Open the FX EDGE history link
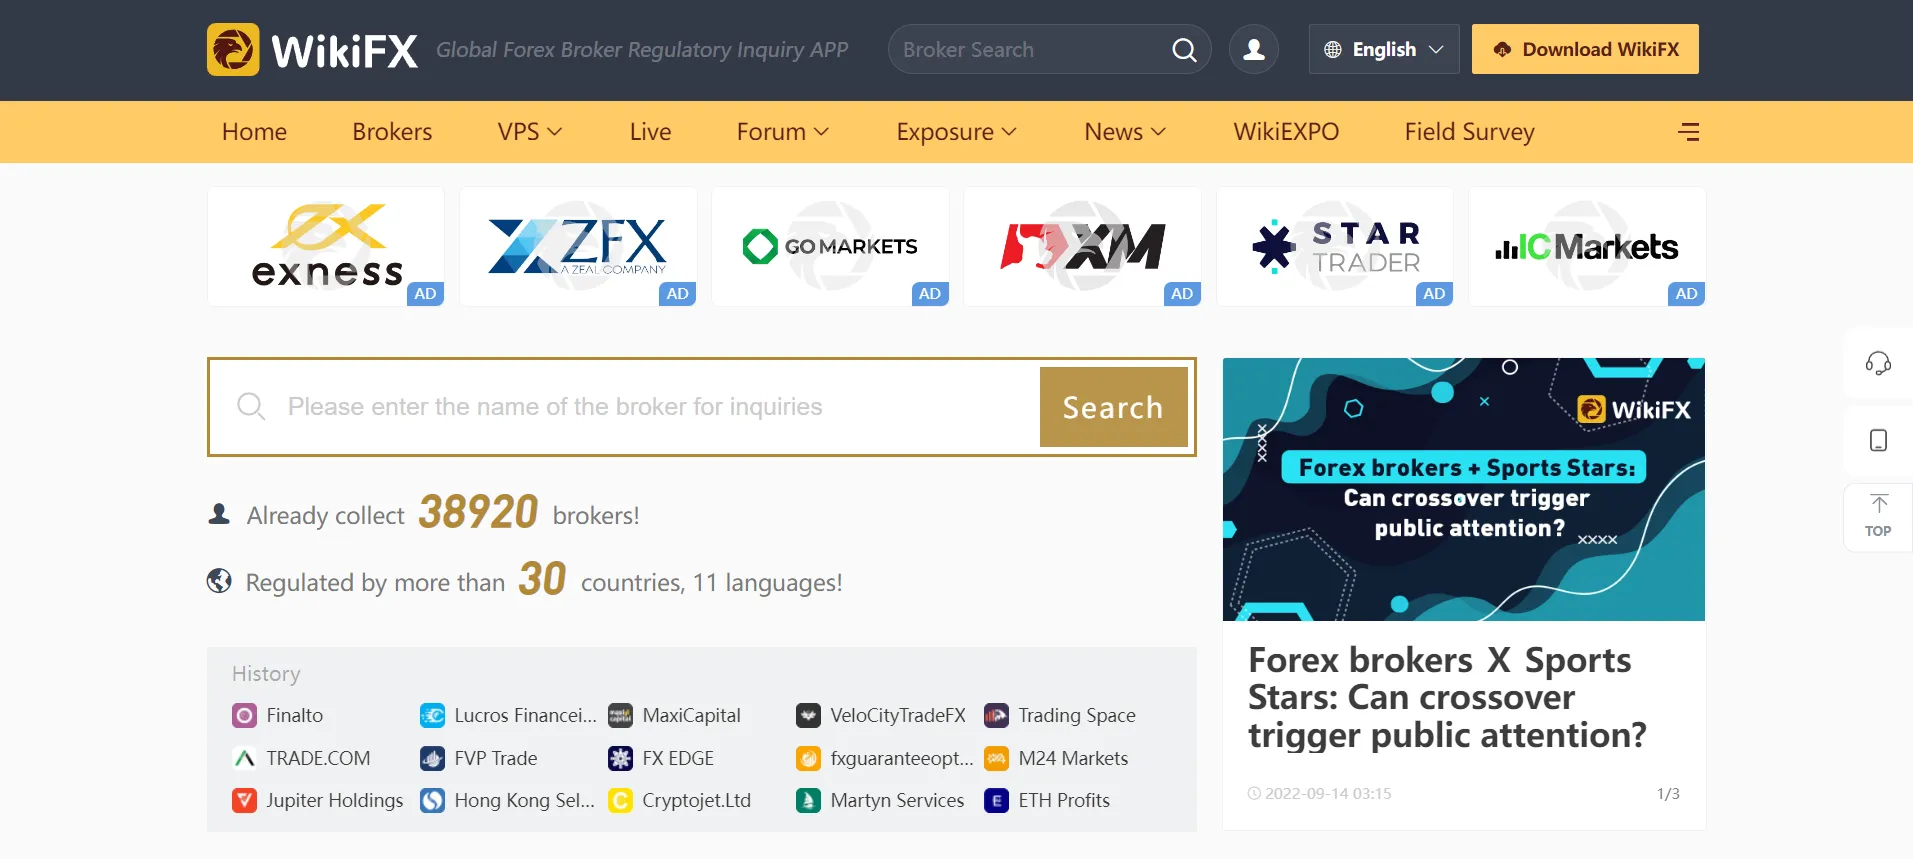1913x859 pixels. (x=678, y=759)
